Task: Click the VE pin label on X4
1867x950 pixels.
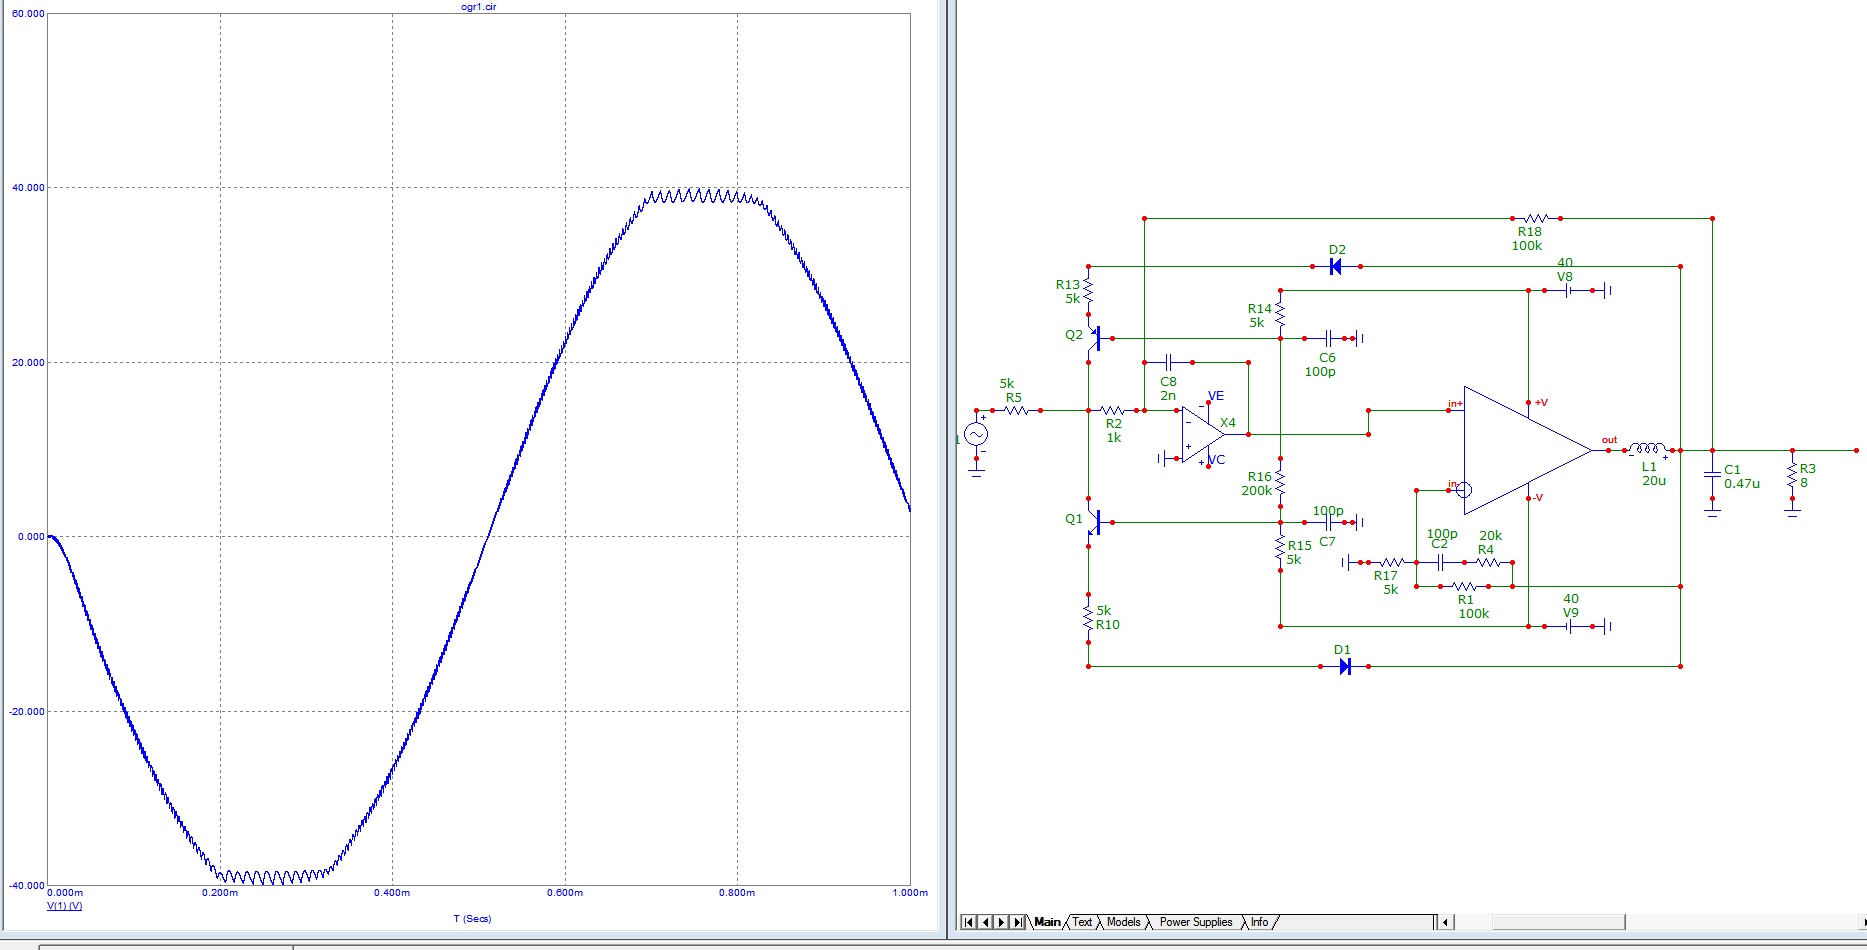Action: (1216, 396)
